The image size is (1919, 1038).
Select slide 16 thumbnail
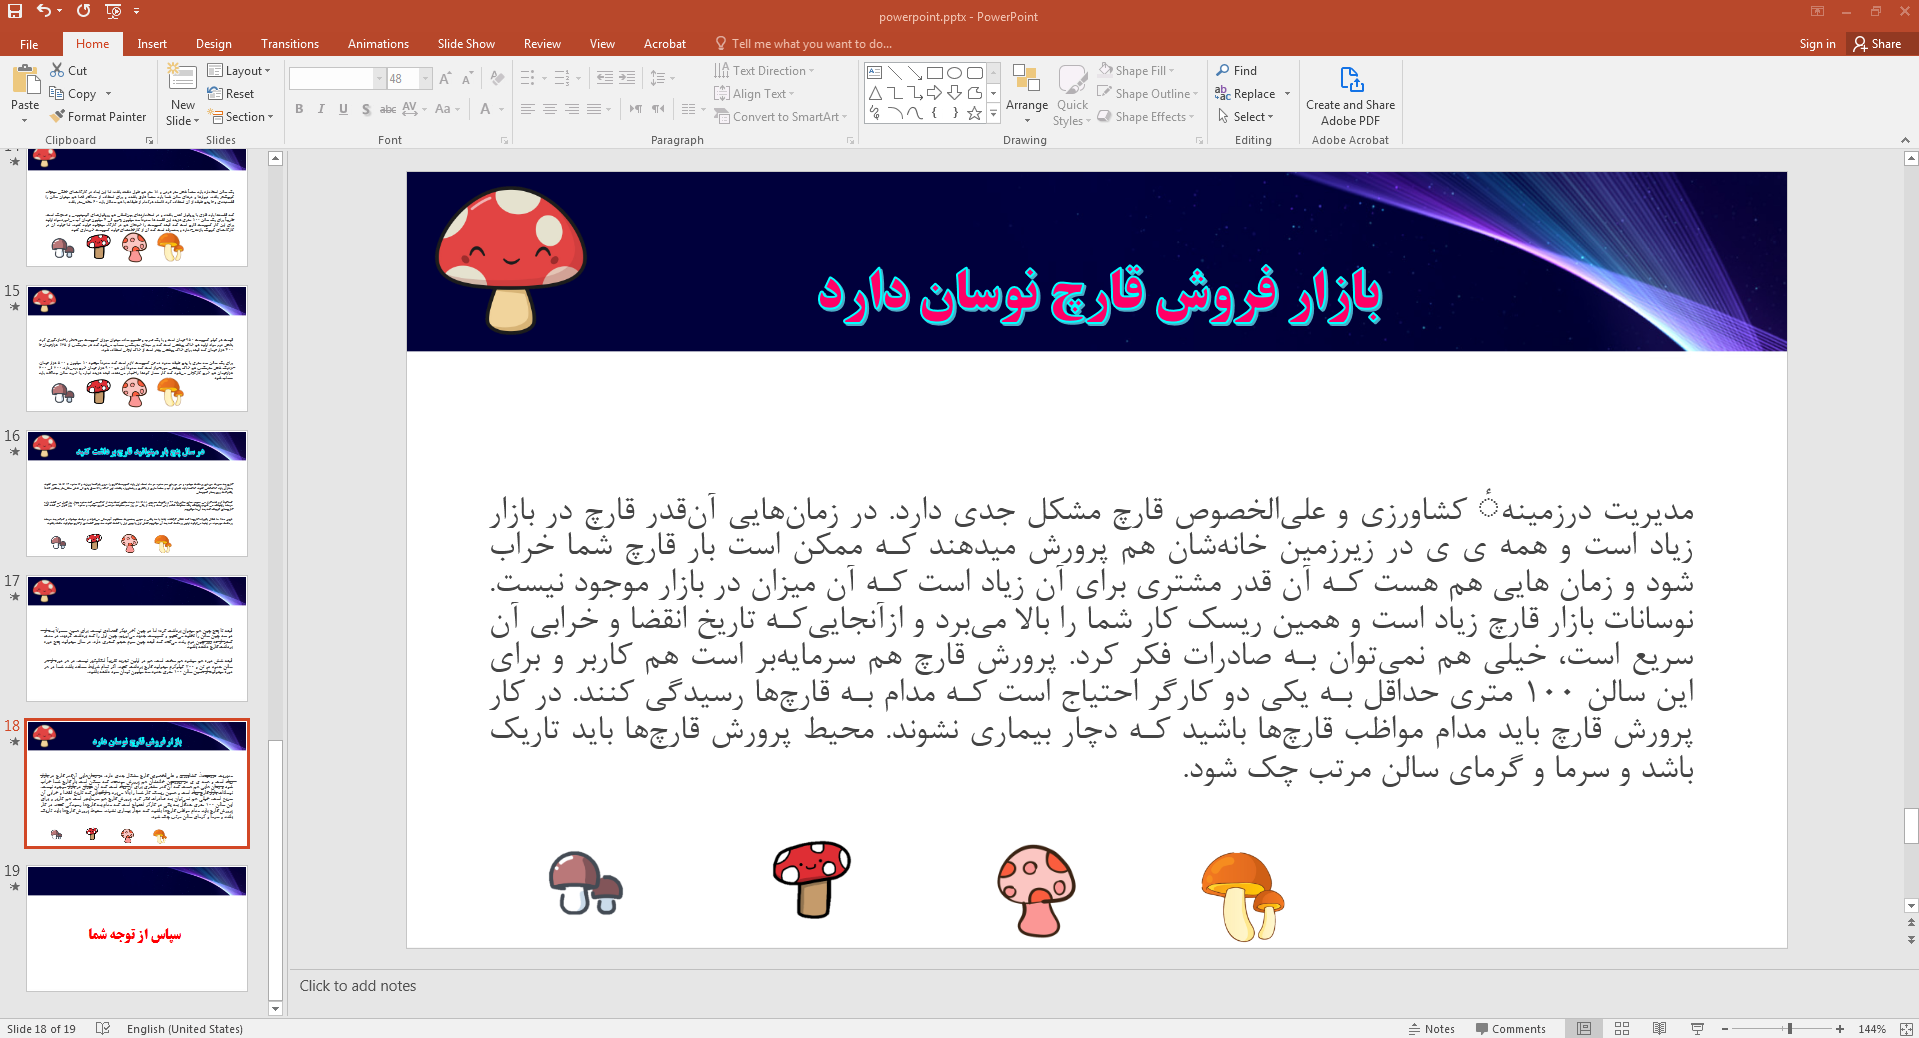click(137, 493)
